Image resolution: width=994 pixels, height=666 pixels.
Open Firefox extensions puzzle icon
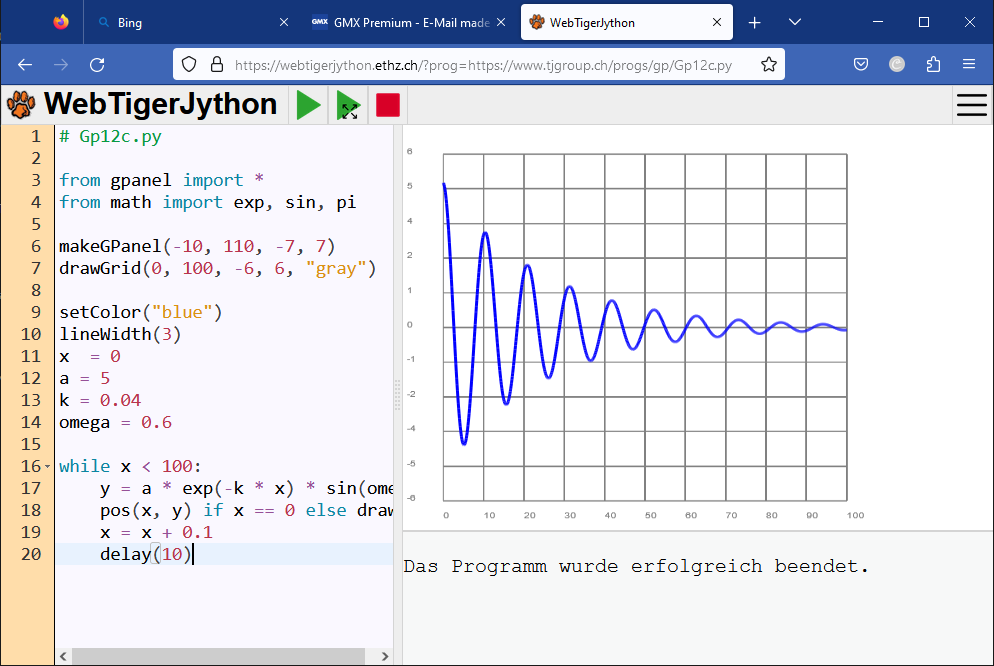tap(933, 65)
